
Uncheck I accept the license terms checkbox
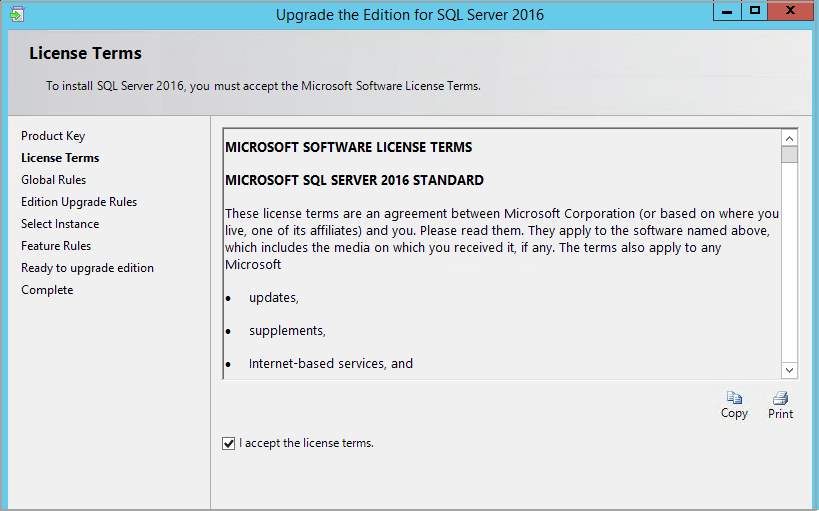[228, 444]
